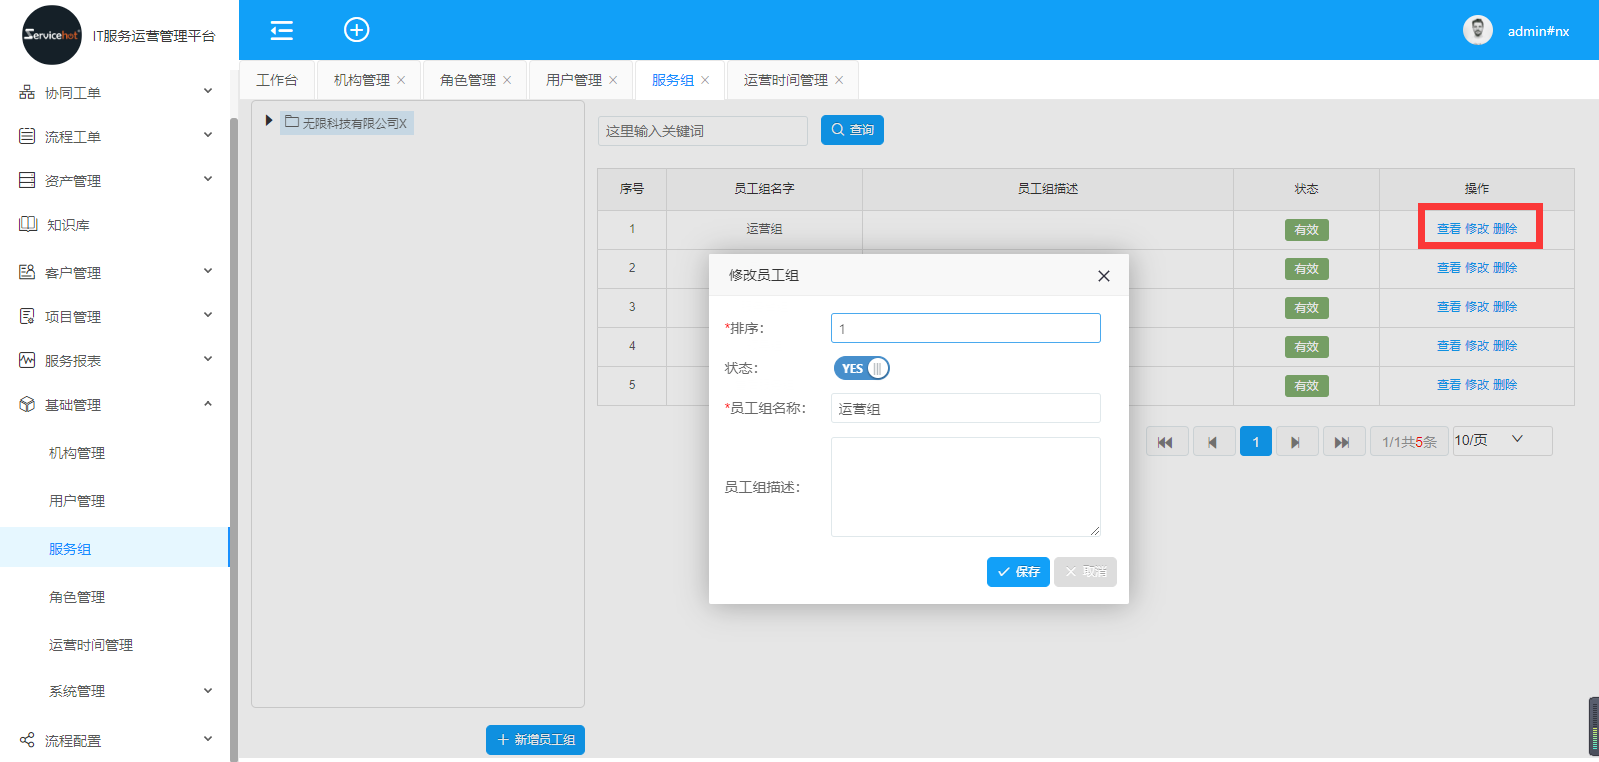Switch to the 运营时间管理 tab
The image size is (1599, 762).
[785, 80]
